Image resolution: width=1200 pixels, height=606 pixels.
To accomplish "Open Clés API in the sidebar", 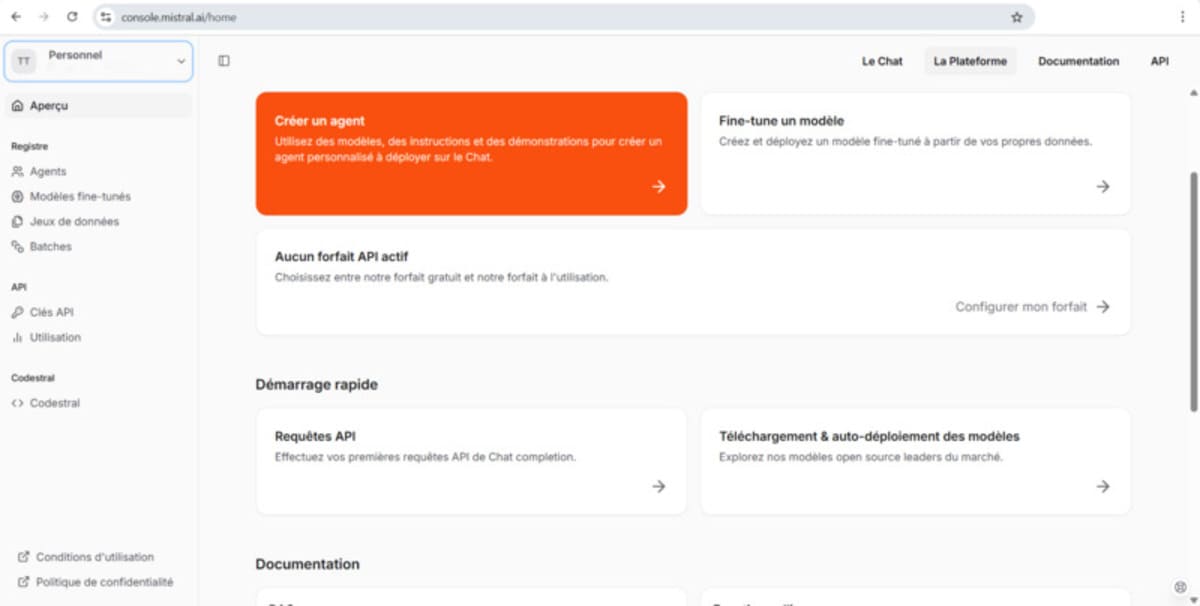I will pyautogui.click(x=52, y=313).
